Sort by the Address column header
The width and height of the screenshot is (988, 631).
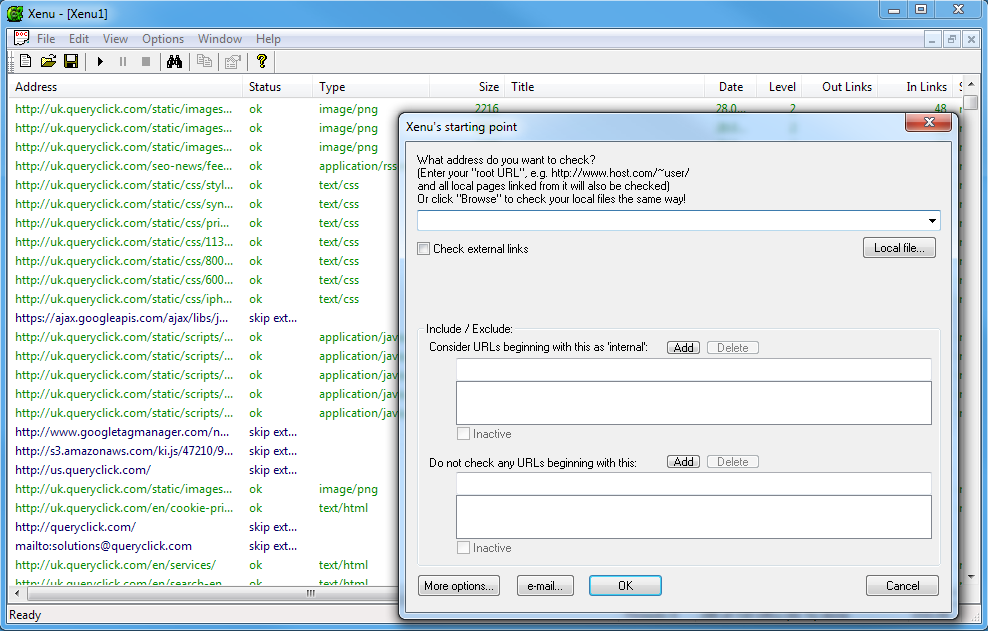point(125,87)
